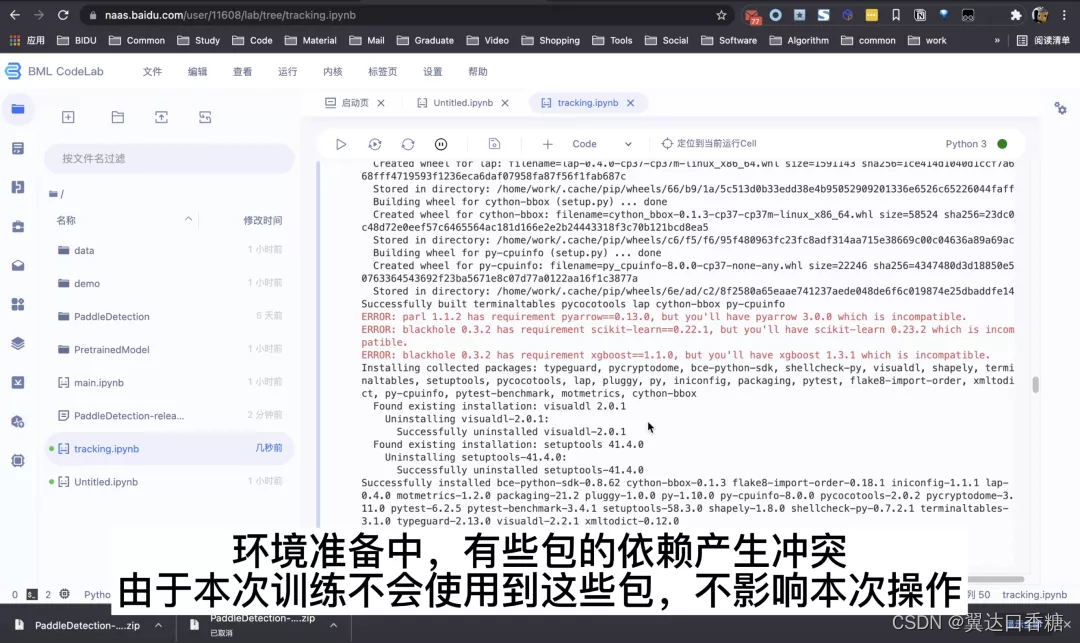Select the Python 3 kernel button
This screenshot has width=1080, height=643.
963,143
